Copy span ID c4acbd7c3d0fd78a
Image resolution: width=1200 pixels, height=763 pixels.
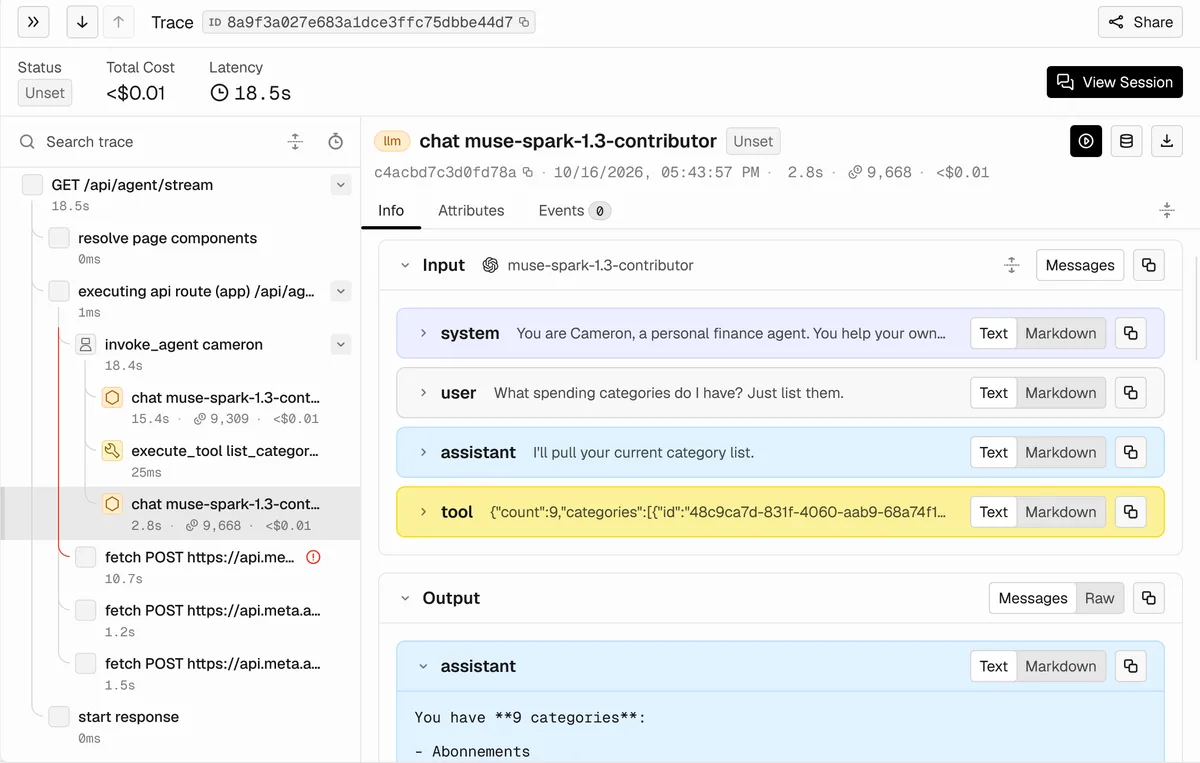(528, 172)
